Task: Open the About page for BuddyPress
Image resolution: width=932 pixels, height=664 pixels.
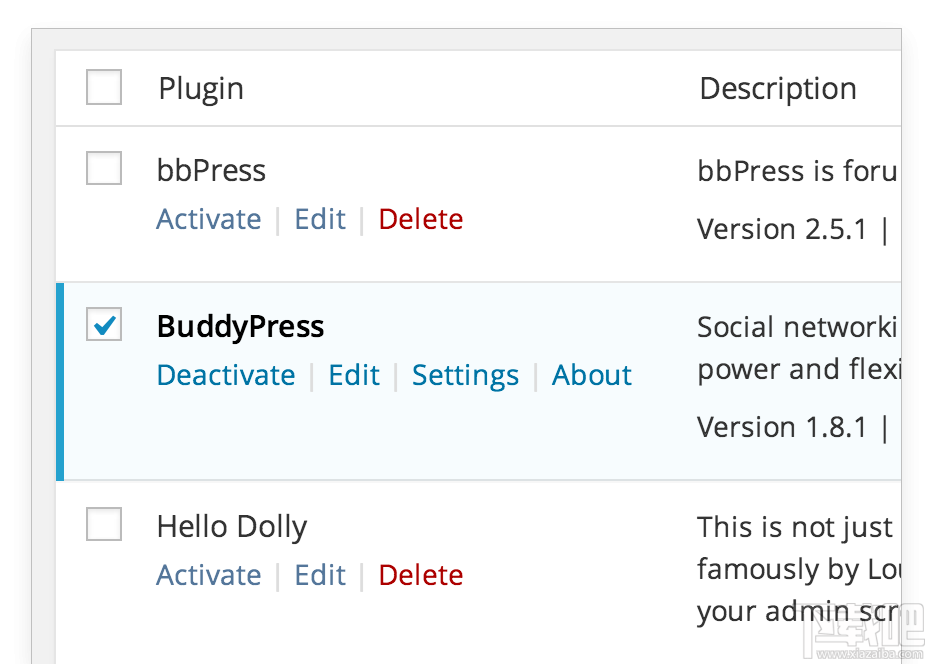Action: (x=591, y=374)
